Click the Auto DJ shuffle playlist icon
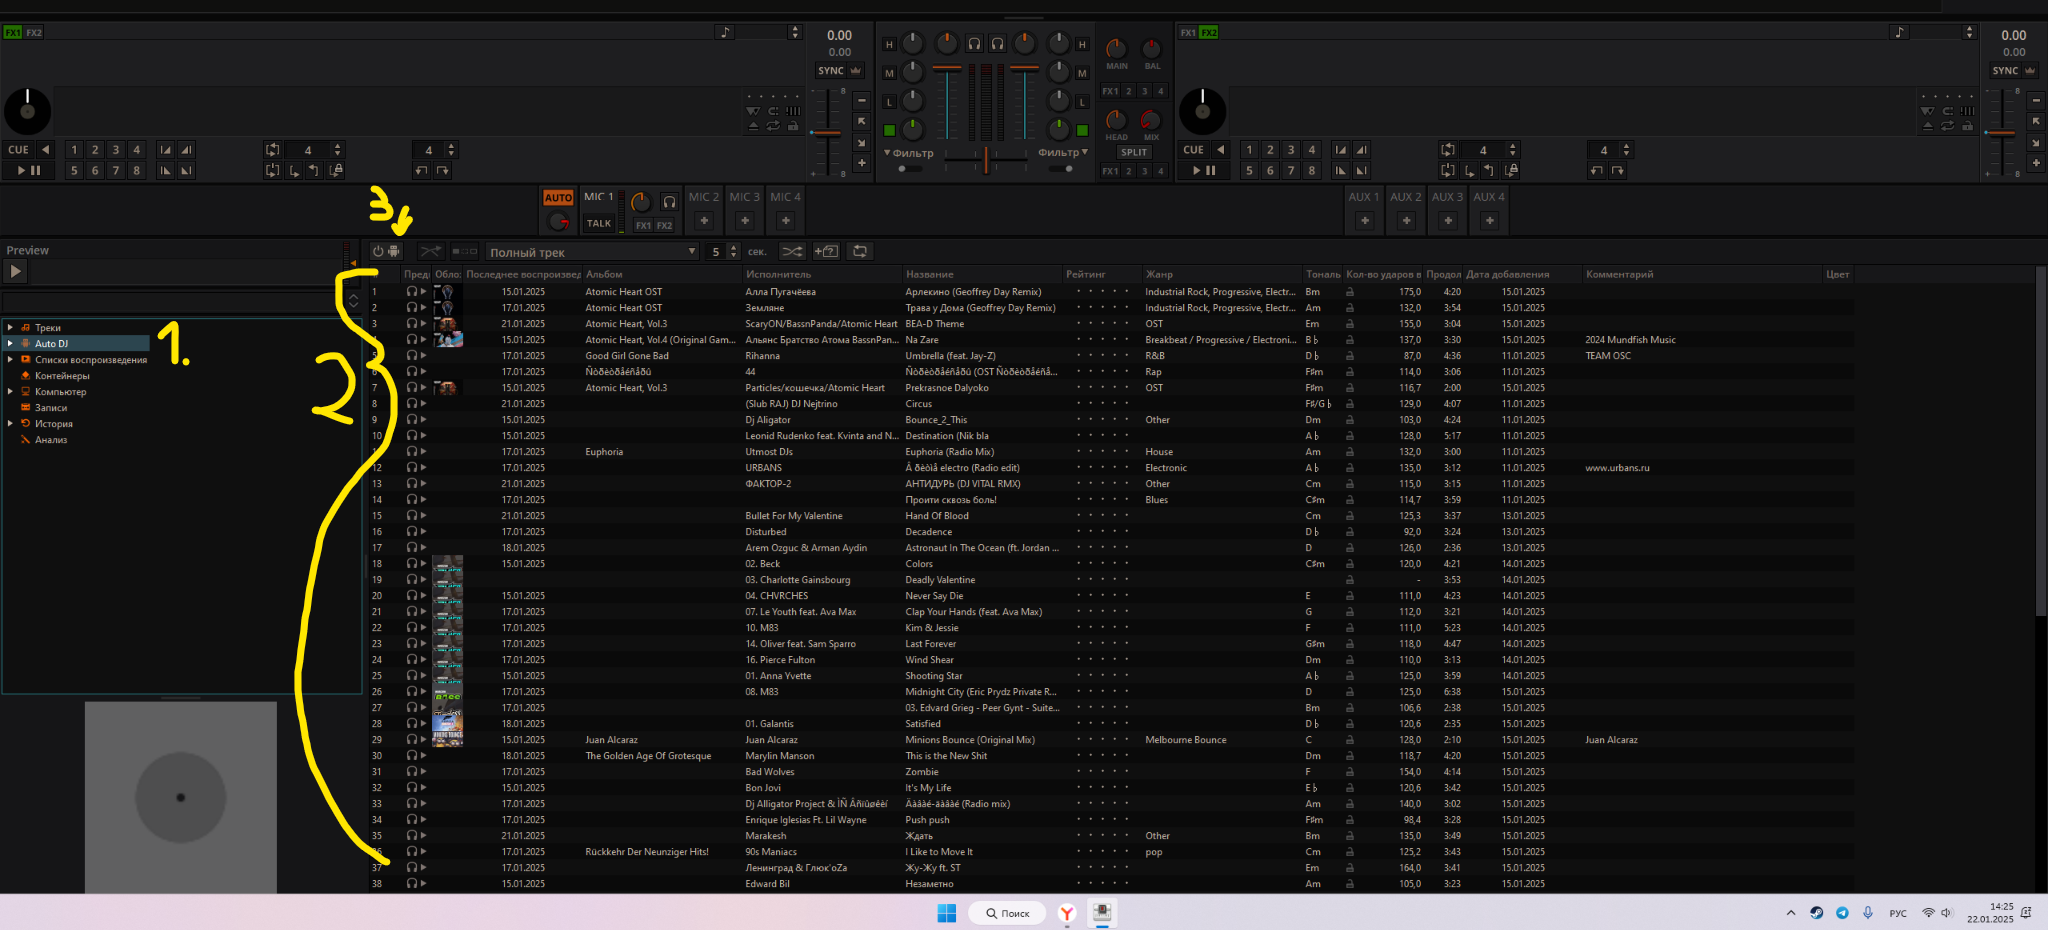The height and width of the screenshot is (930, 2048). 791,251
